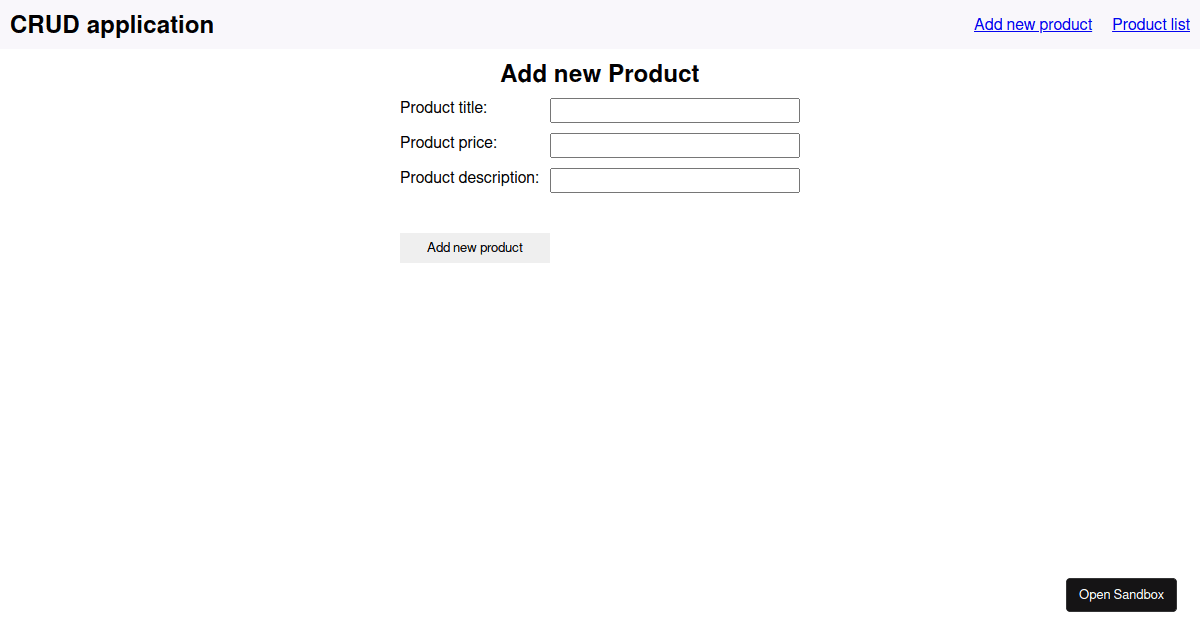Click the 'Product description:' label text
Image resolution: width=1200 pixels, height=630 pixels.
pos(470,178)
